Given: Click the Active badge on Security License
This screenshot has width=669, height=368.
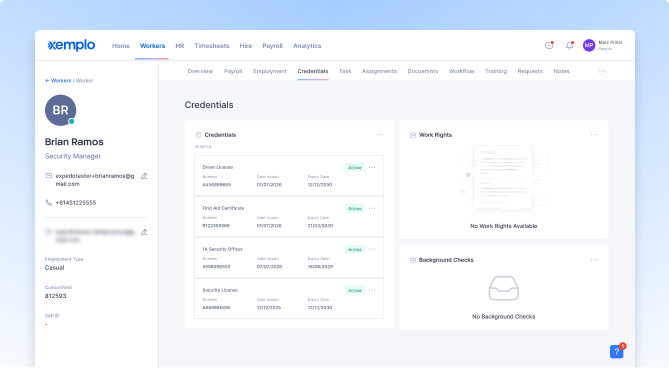Looking at the screenshot, I should coord(355,290).
